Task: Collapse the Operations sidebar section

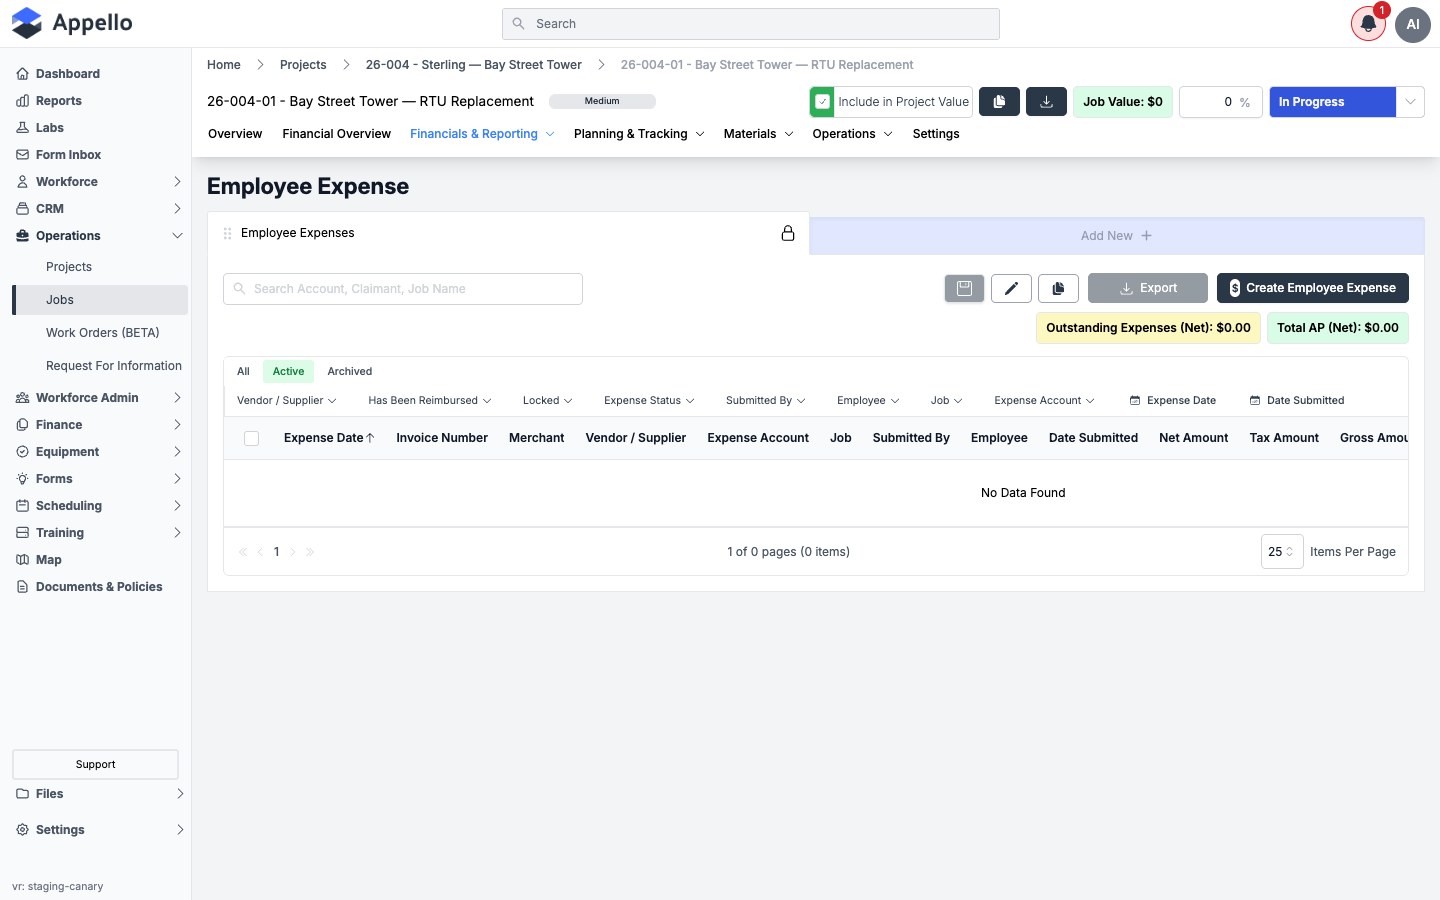Action: click(x=100, y=236)
